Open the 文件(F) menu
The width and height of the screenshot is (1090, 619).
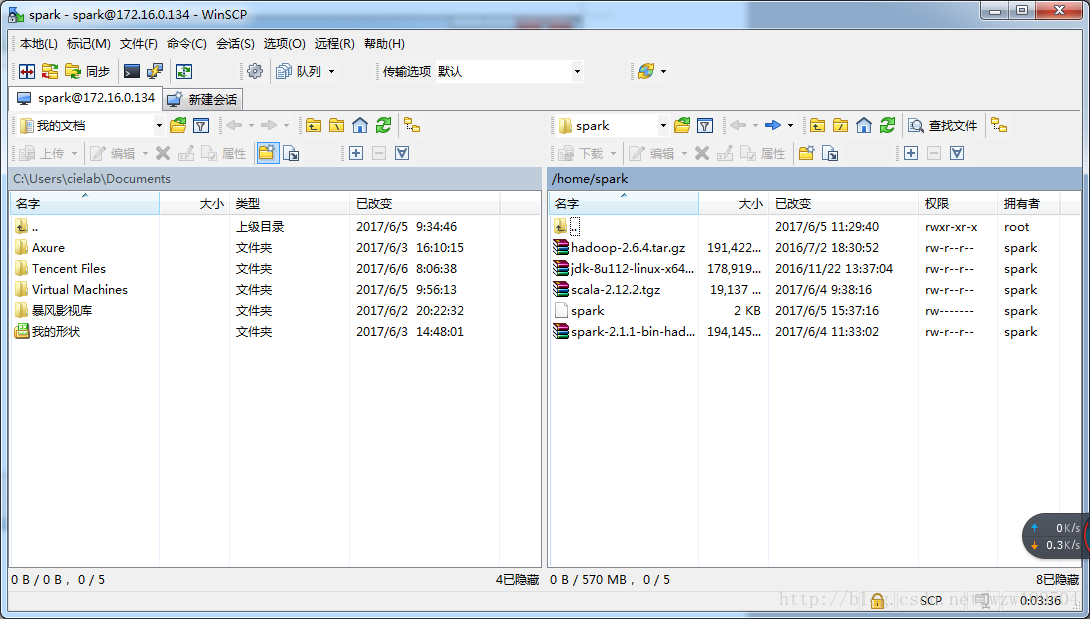(x=138, y=43)
